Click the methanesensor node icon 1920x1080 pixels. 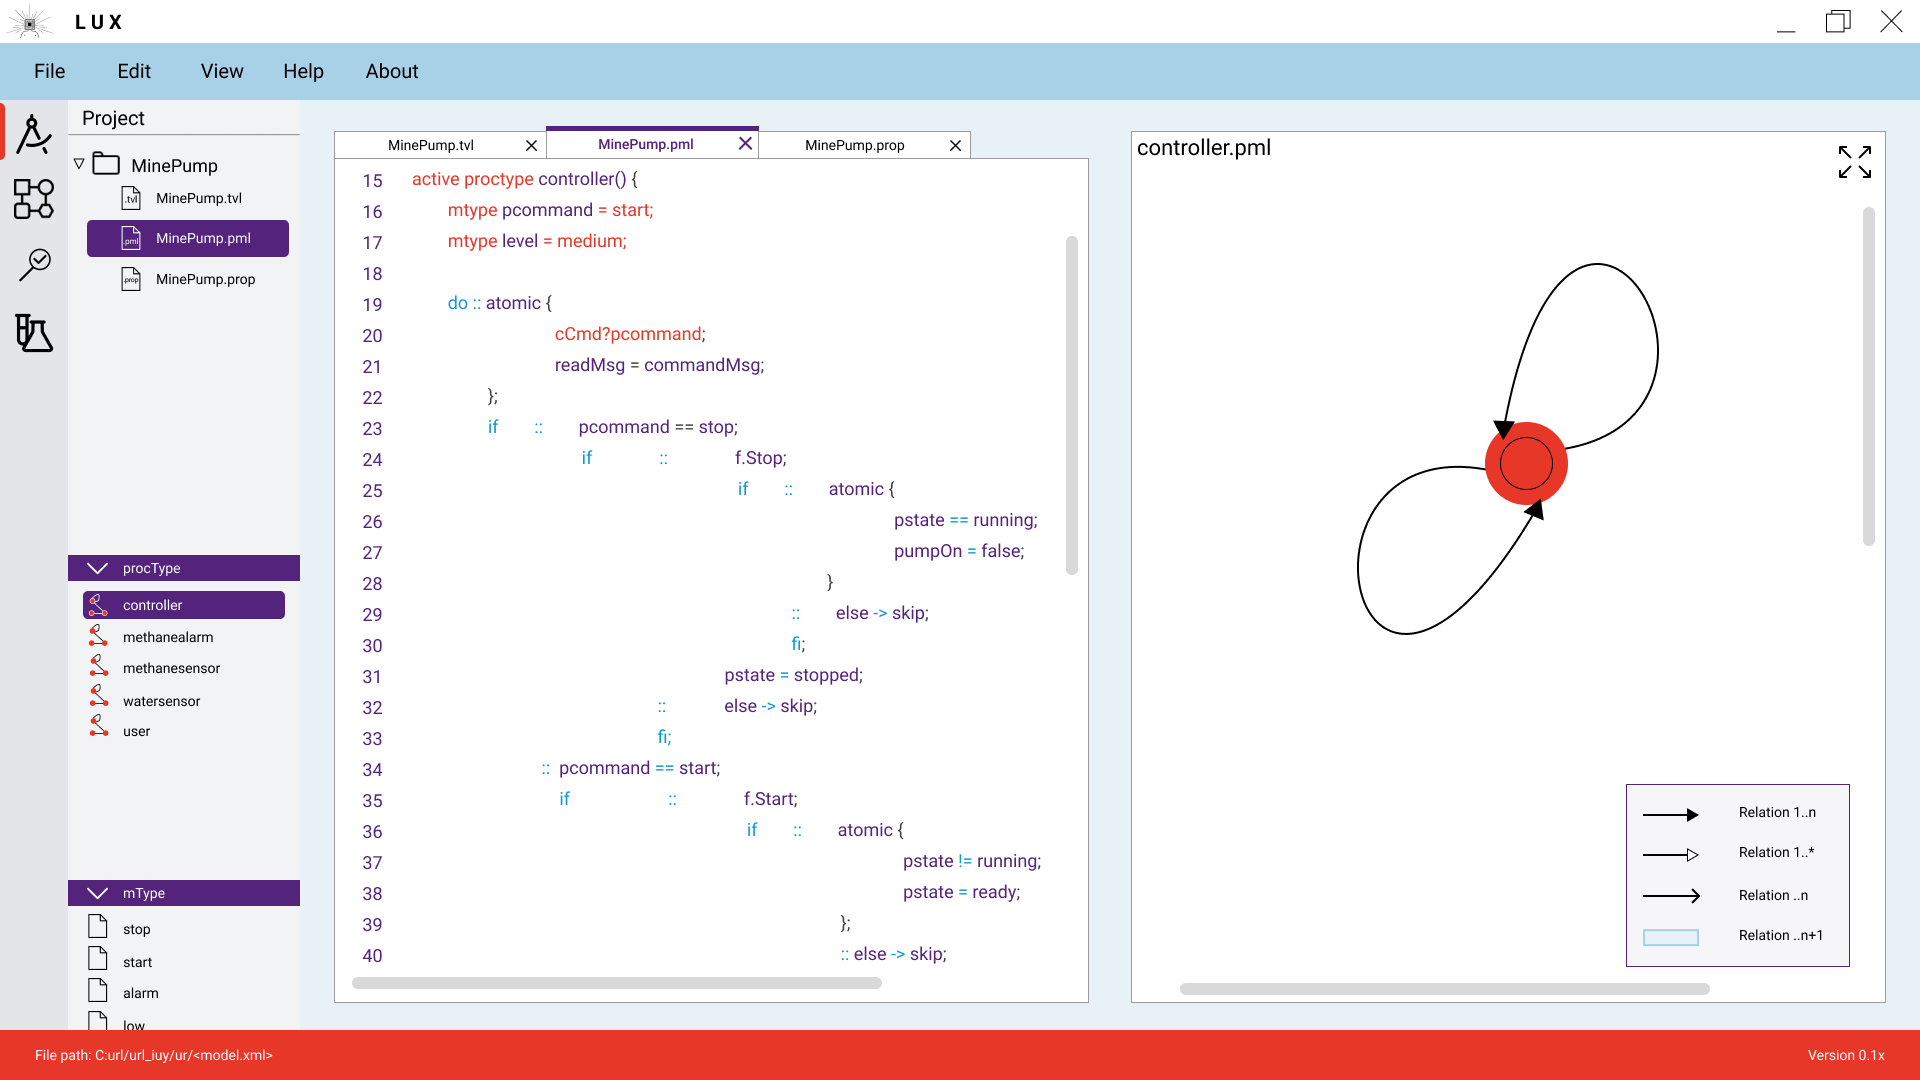98,666
